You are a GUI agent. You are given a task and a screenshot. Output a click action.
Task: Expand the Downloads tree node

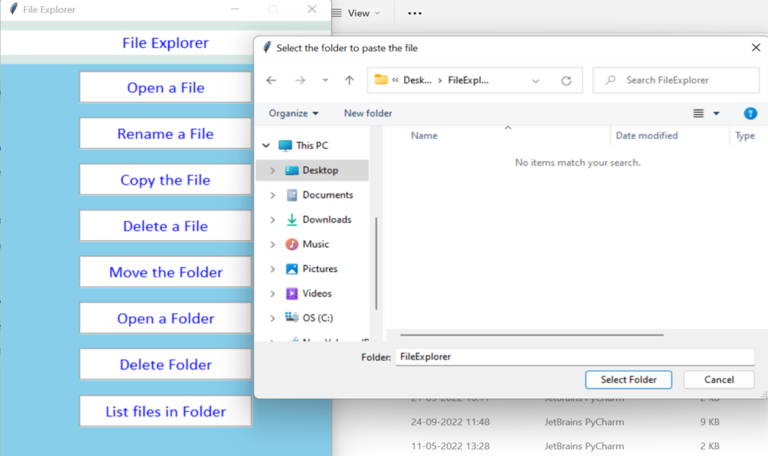[273, 220]
